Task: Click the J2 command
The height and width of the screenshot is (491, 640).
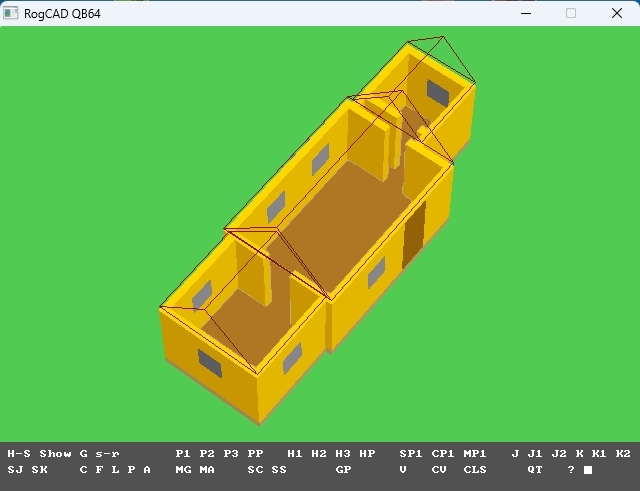Action: [559, 454]
